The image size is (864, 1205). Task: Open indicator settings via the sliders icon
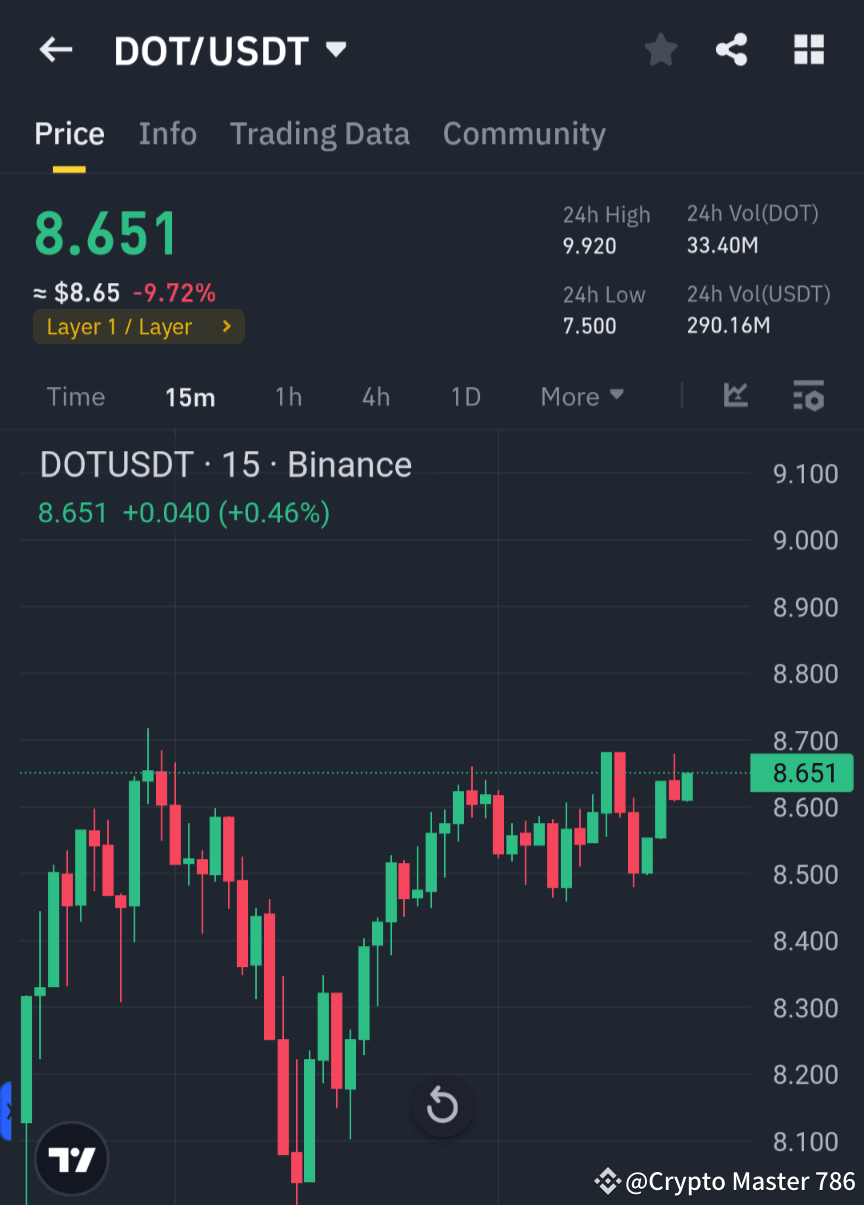(808, 396)
